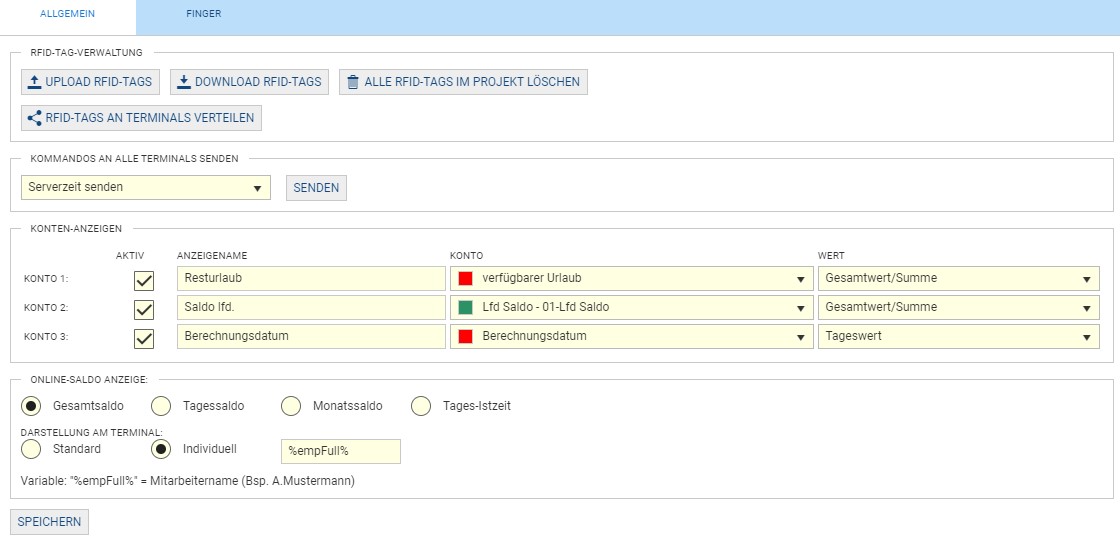This screenshot has height=540, width=1120.
Task: Uncheck the Aktiv checkbox for Konto 1
Action: [x=144, y=280]
